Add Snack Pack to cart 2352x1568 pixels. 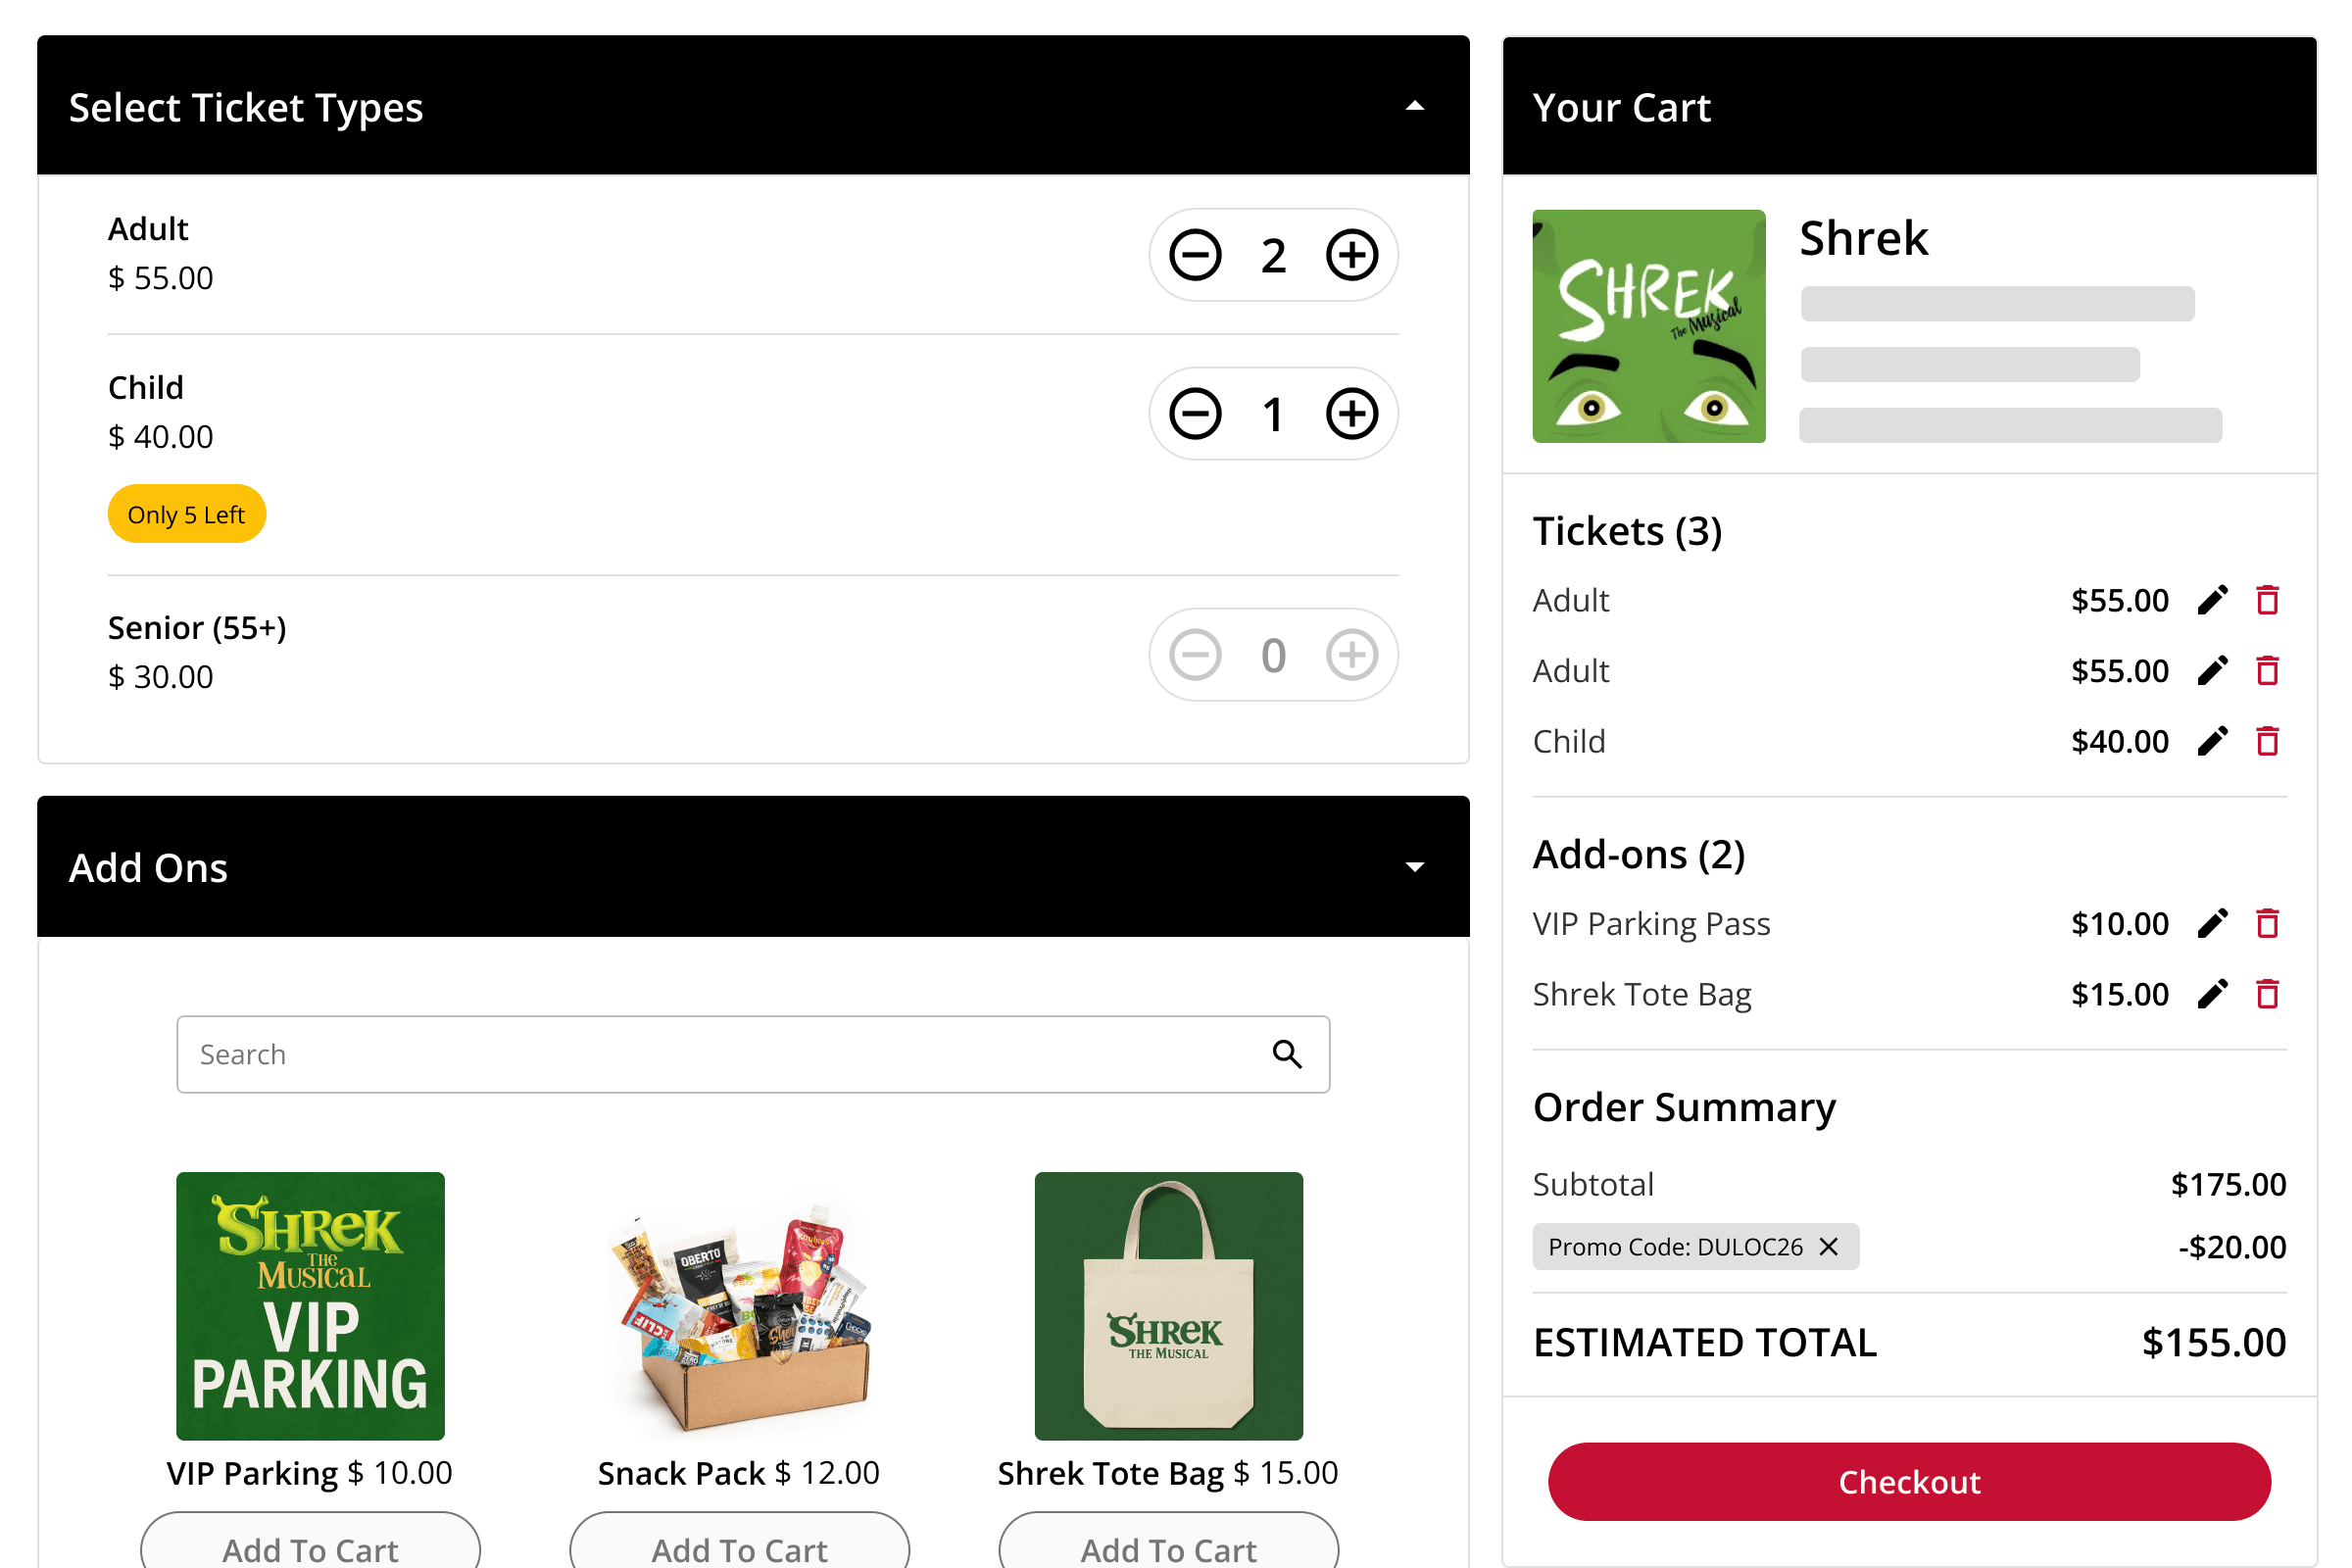tap(739, 1542)
